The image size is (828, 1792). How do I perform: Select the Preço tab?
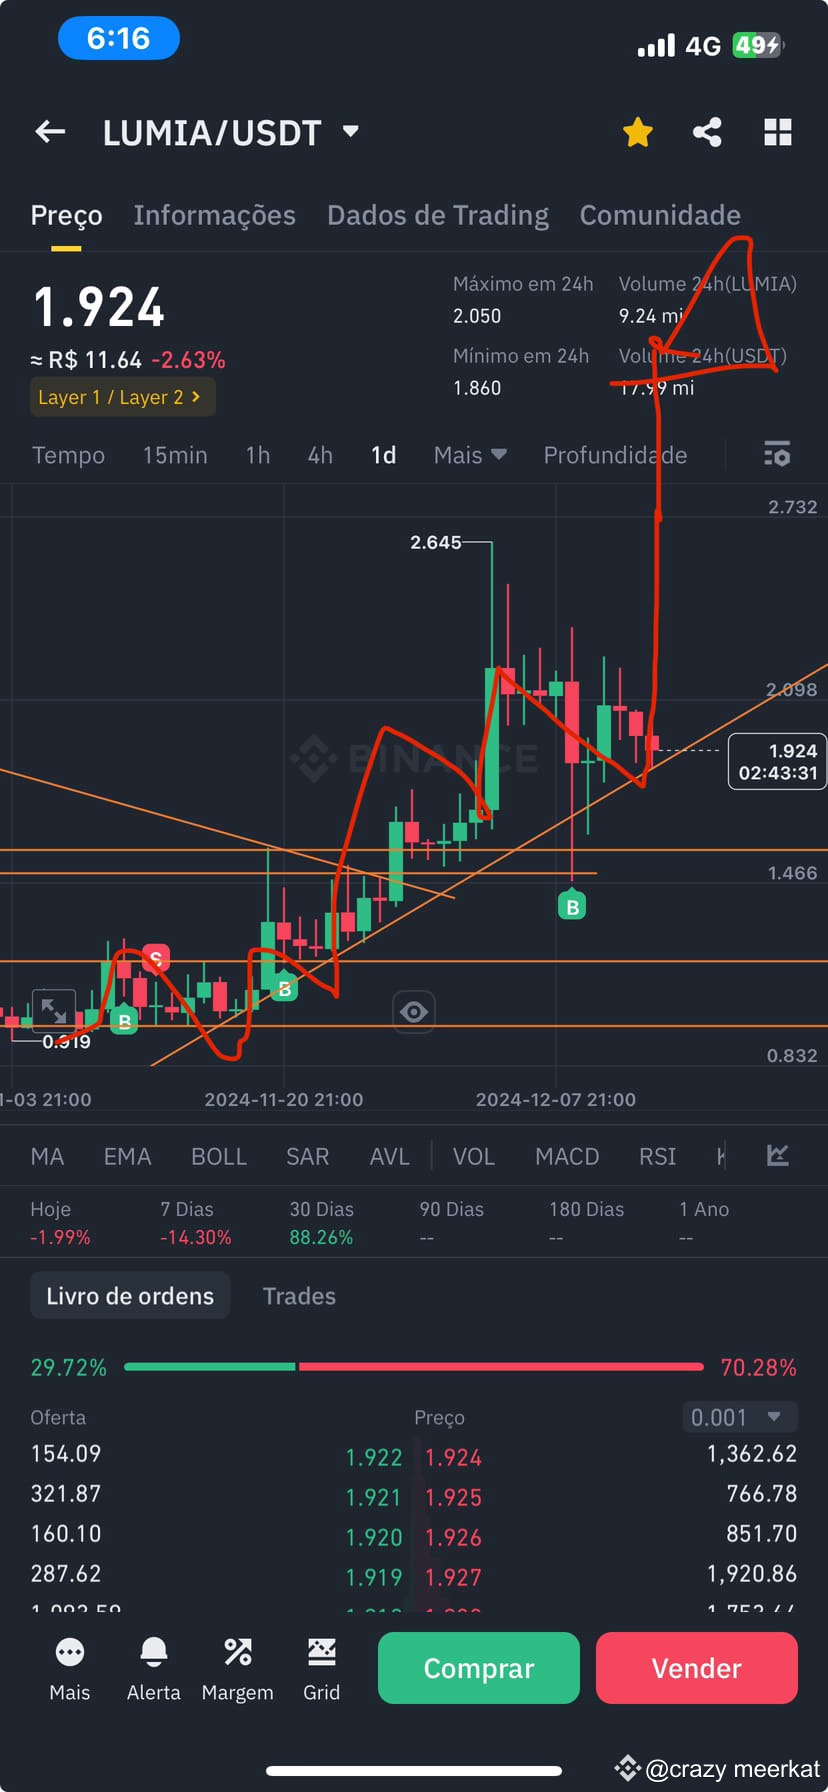(x=66, y=215)
